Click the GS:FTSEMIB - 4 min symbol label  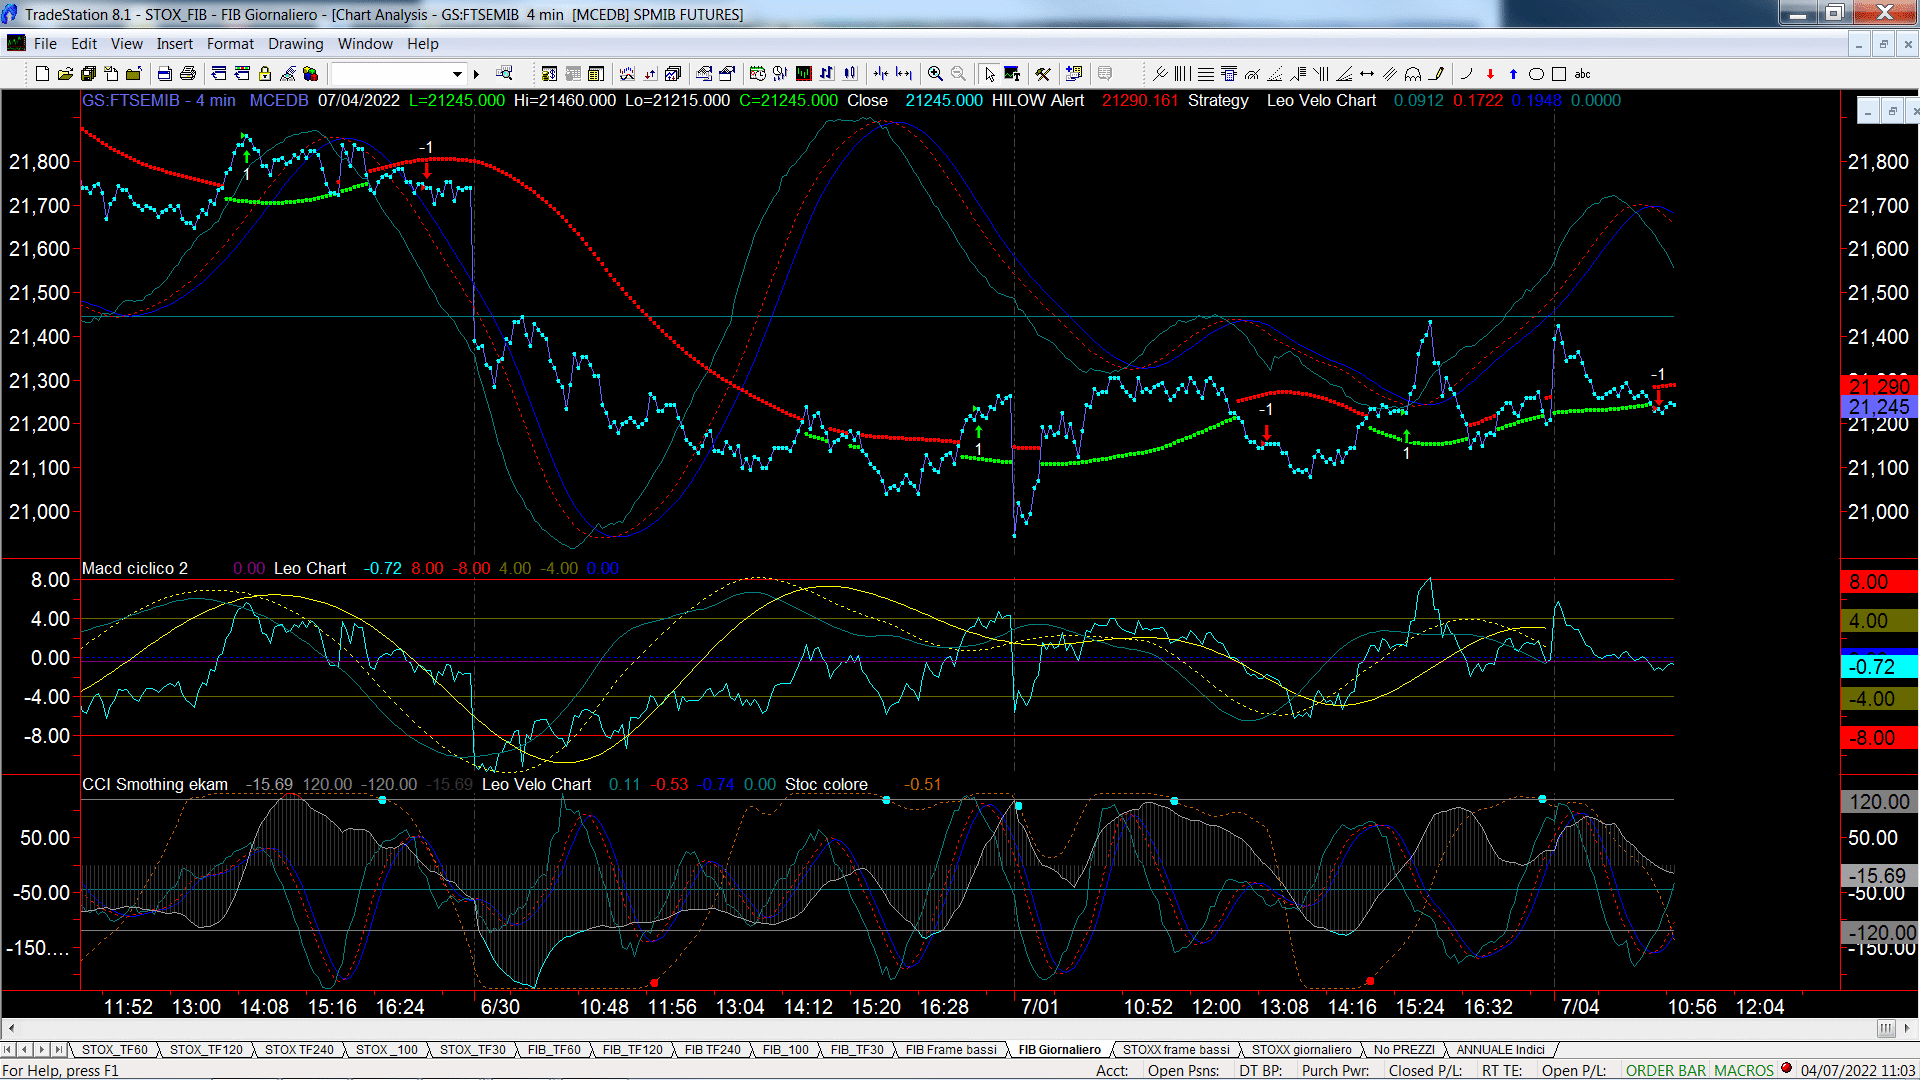click(x=159, y=100)
